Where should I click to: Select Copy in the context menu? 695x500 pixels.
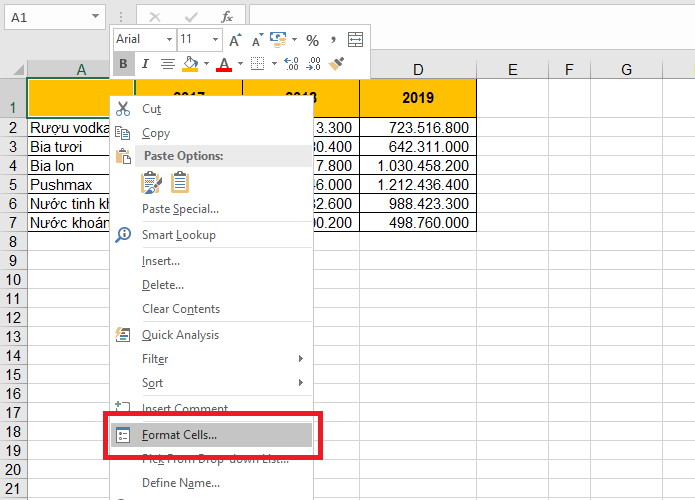[156, 133]
